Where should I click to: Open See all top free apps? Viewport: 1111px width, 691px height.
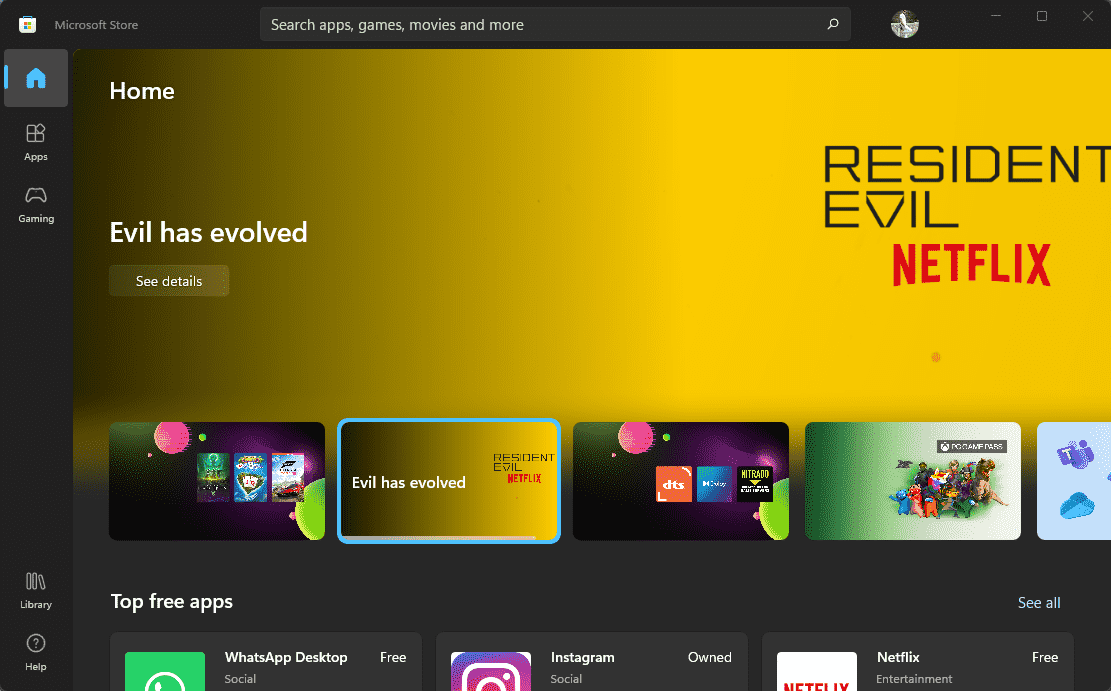coord(1039,602)
